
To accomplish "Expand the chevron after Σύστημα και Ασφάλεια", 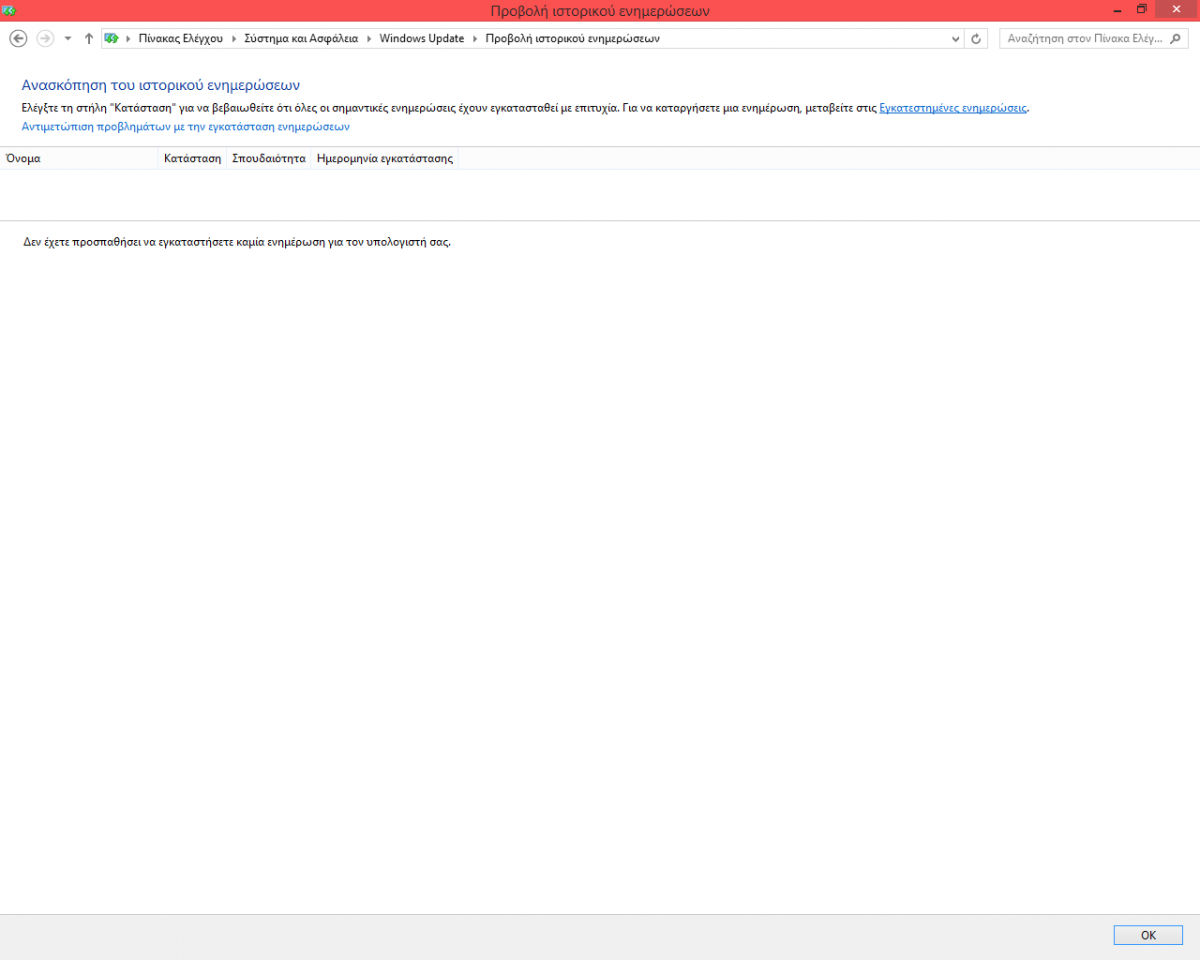I will 369,39.
